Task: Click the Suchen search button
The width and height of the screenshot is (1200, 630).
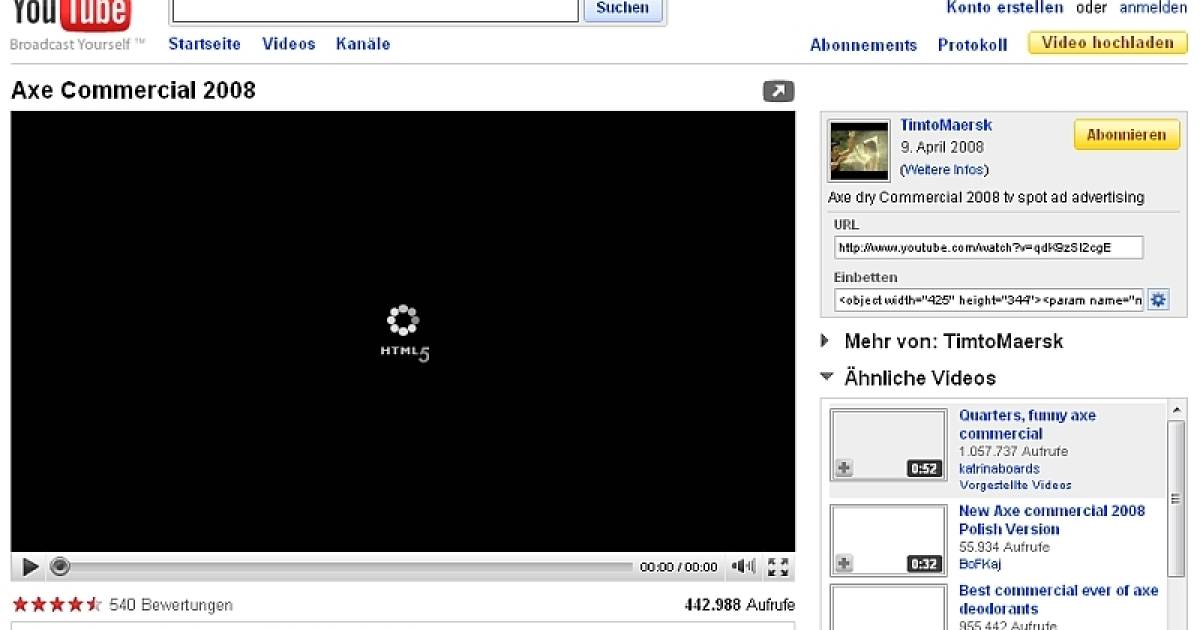Action: pyautogui.click(x=622, y=8)
